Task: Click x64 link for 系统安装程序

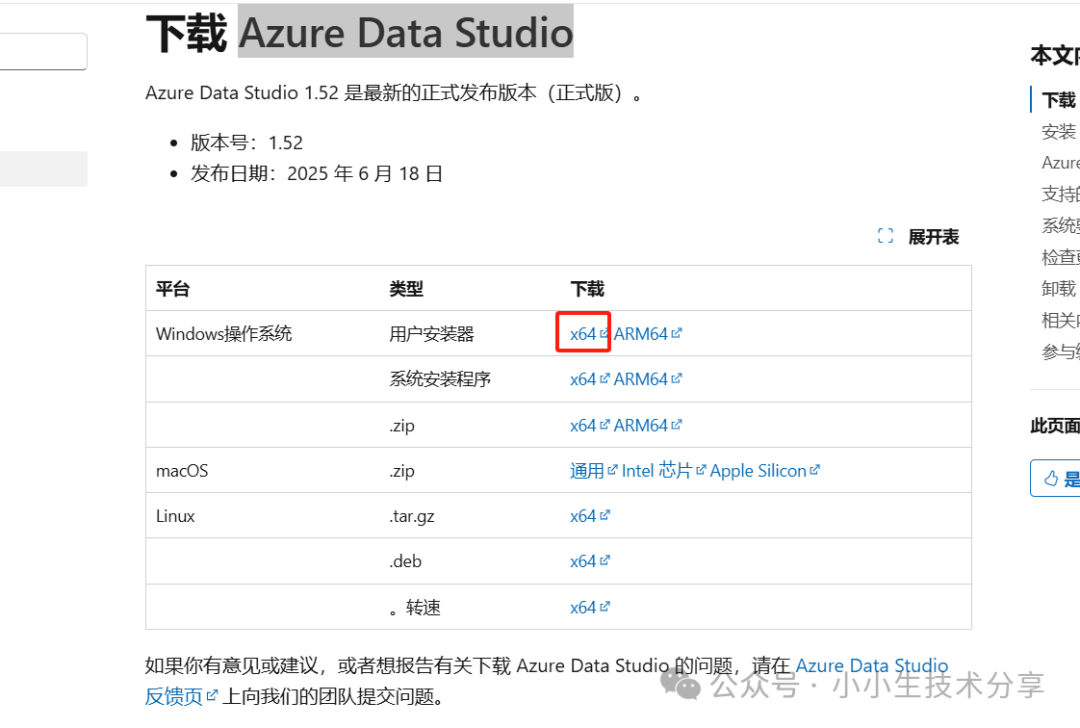Action: click(583, 380)
